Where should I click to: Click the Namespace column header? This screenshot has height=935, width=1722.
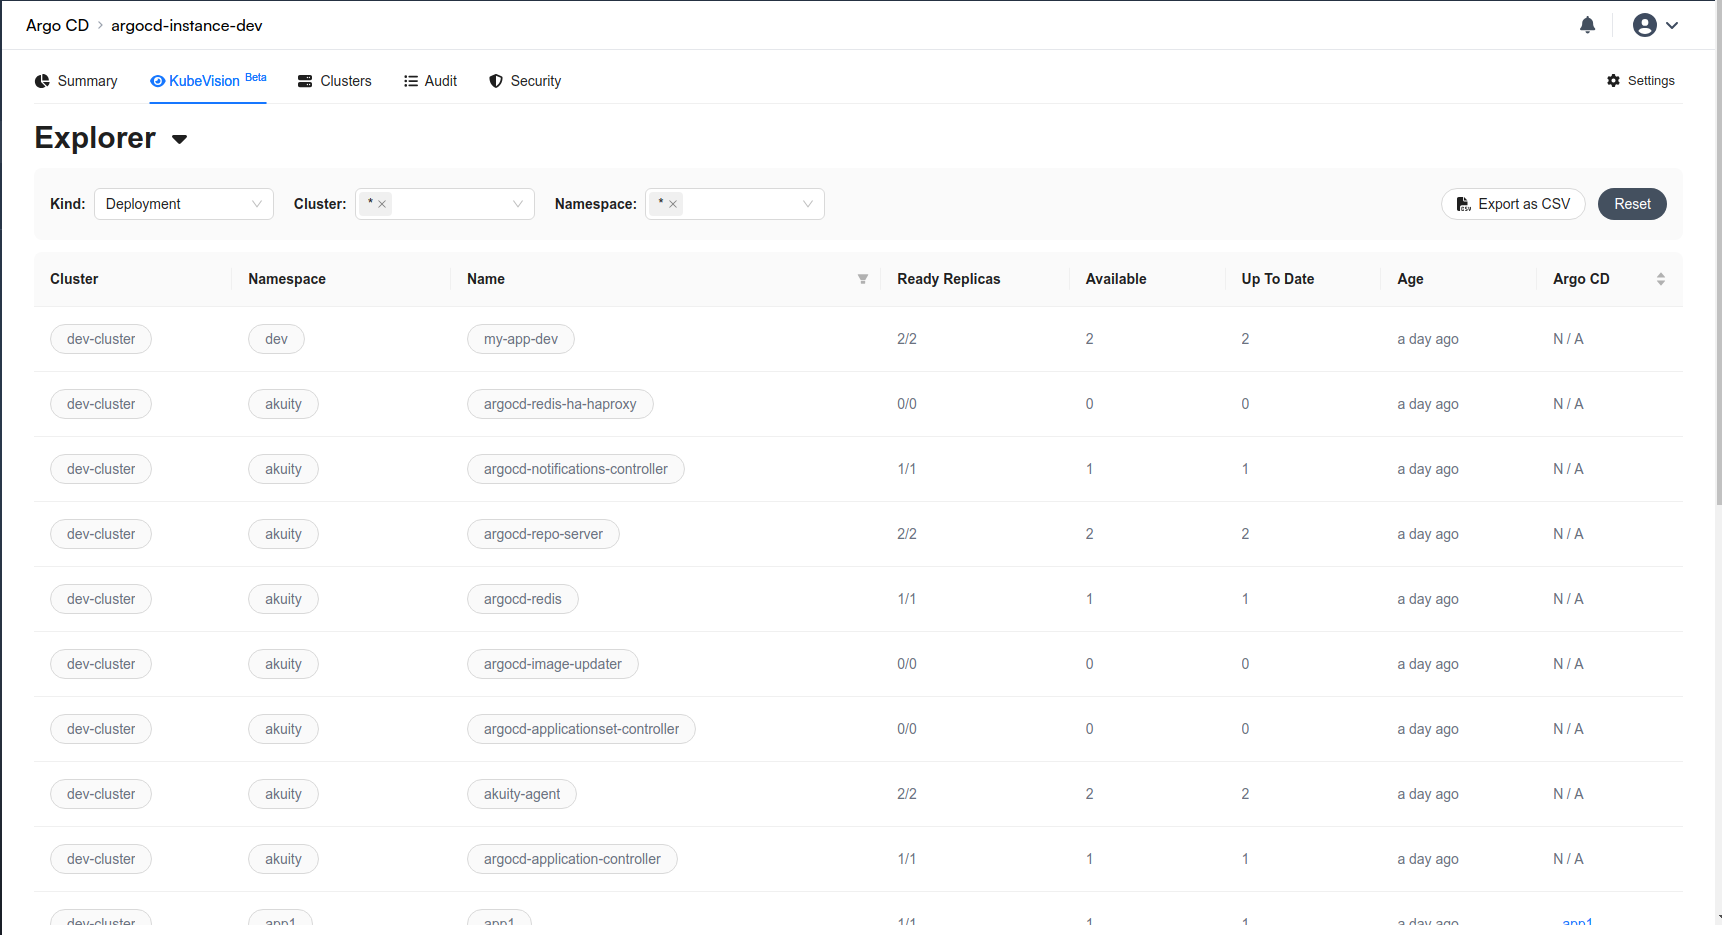(287, 279)
